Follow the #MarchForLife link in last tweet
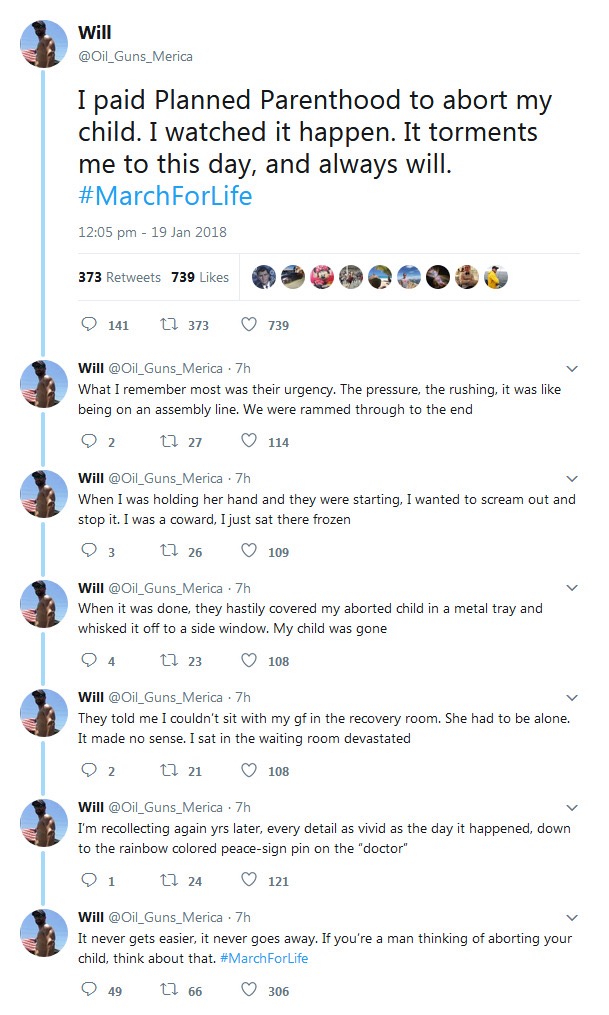The image size is (609, 1015). coord(264,958)
